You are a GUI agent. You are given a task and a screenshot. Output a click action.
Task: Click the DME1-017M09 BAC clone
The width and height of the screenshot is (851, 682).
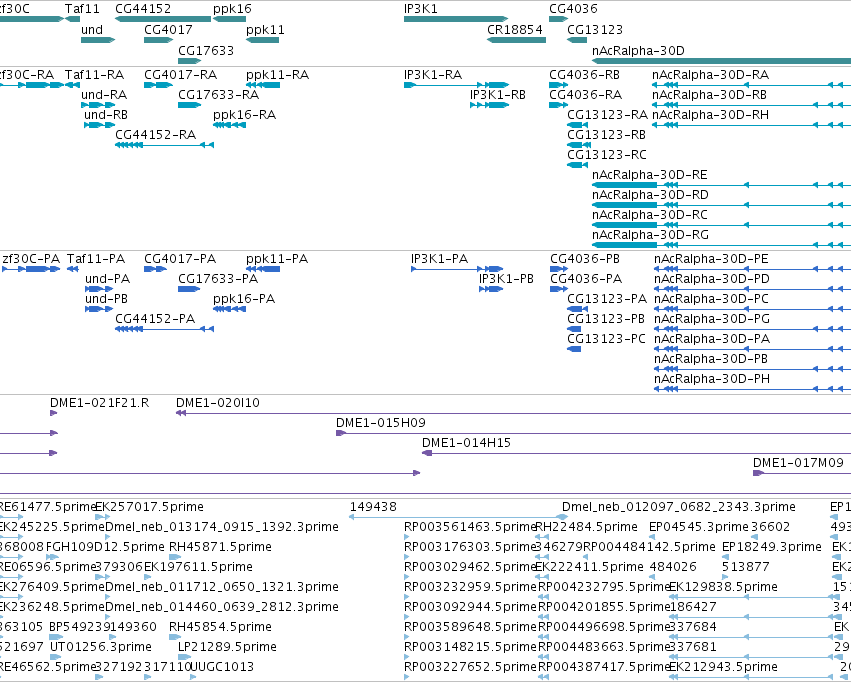(x=802, y=473)
